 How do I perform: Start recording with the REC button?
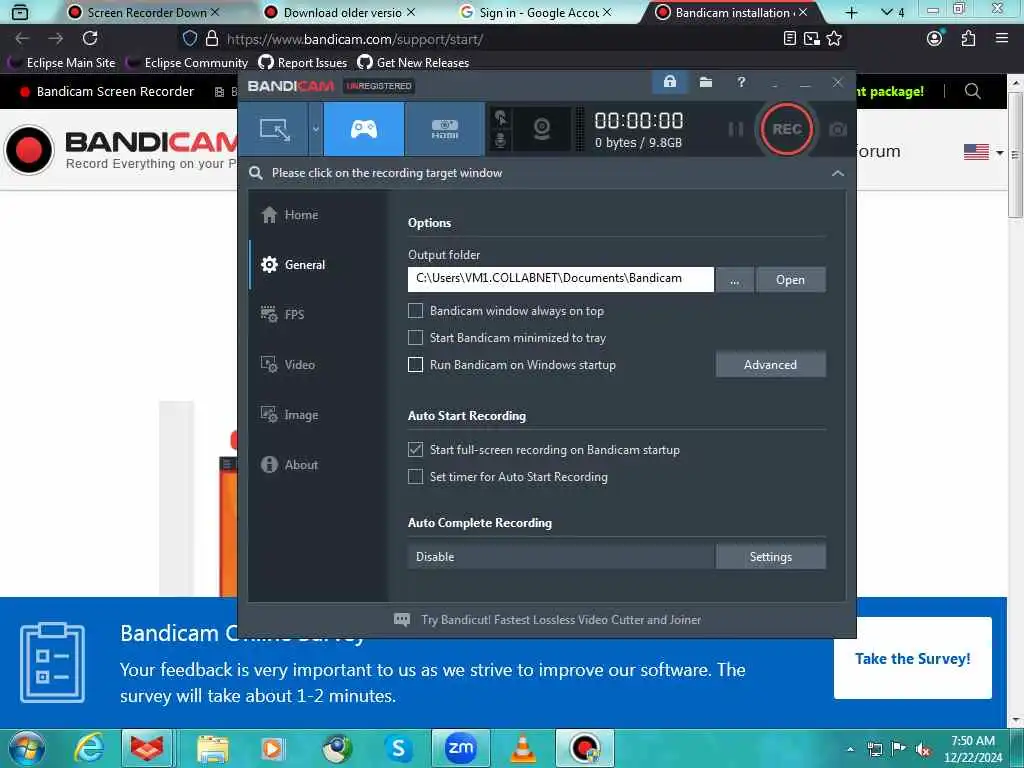[786, 129]
